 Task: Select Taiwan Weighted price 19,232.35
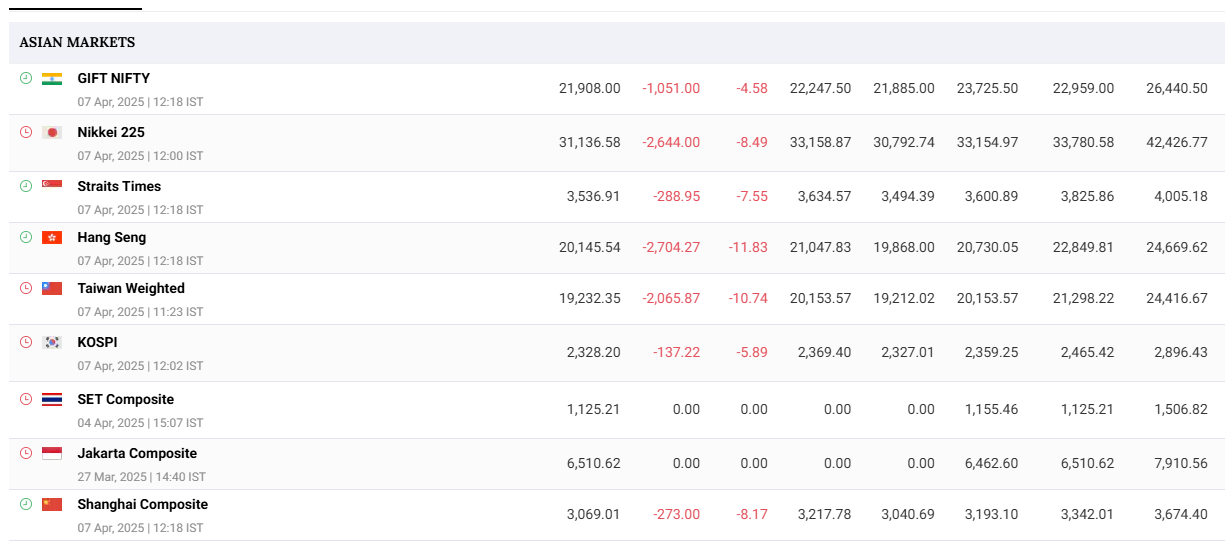pyautogui.click(x=589, y=298)
